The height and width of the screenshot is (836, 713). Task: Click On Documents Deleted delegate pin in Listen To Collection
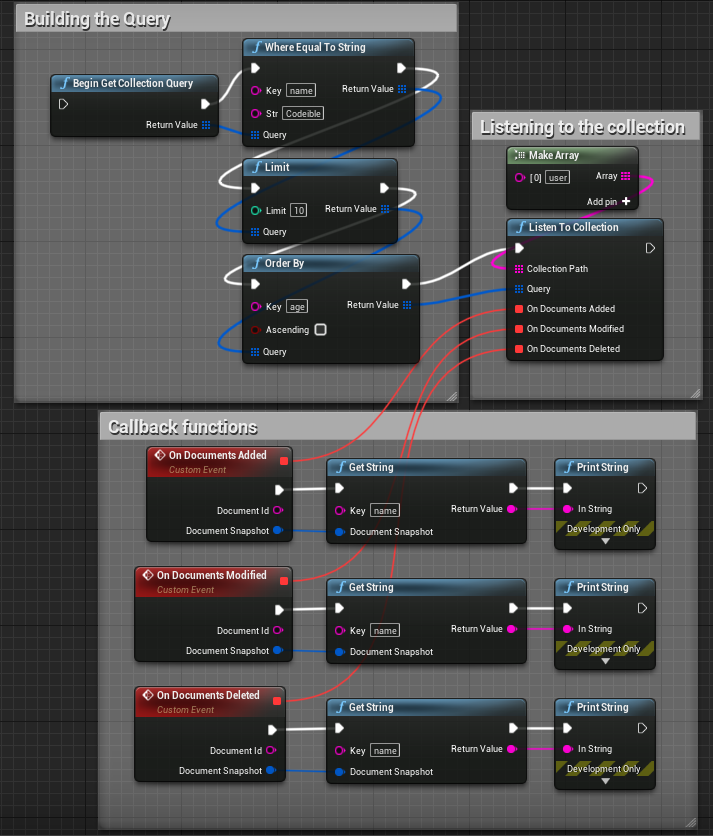[519, 349]
